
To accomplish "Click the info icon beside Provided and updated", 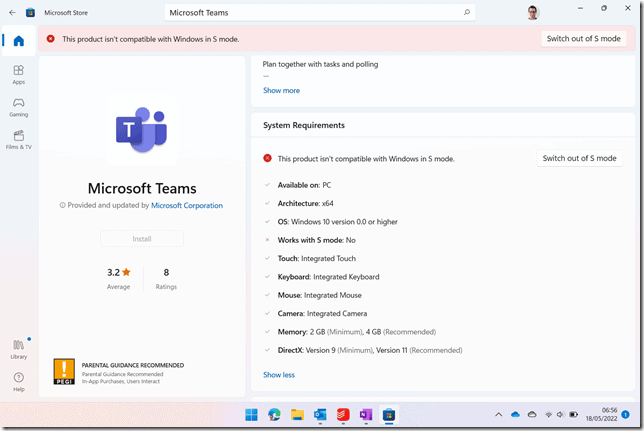I will tap(62, 205).
